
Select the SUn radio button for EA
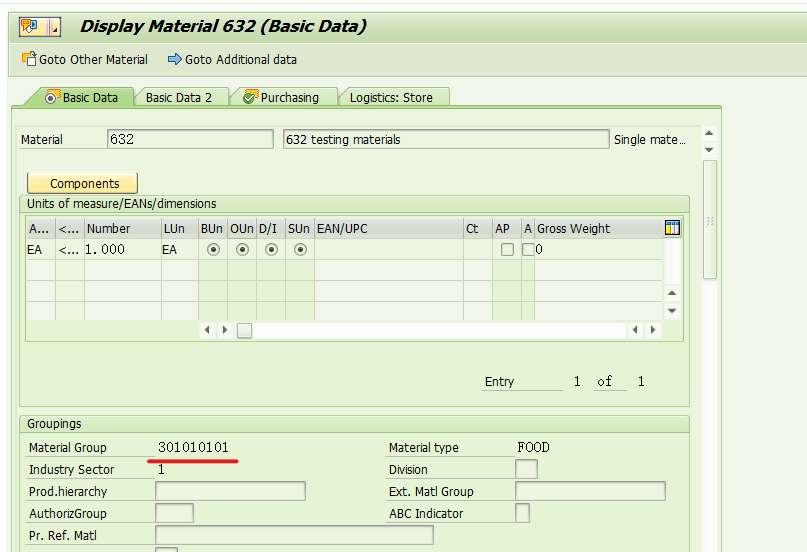(x=301, y=250)
